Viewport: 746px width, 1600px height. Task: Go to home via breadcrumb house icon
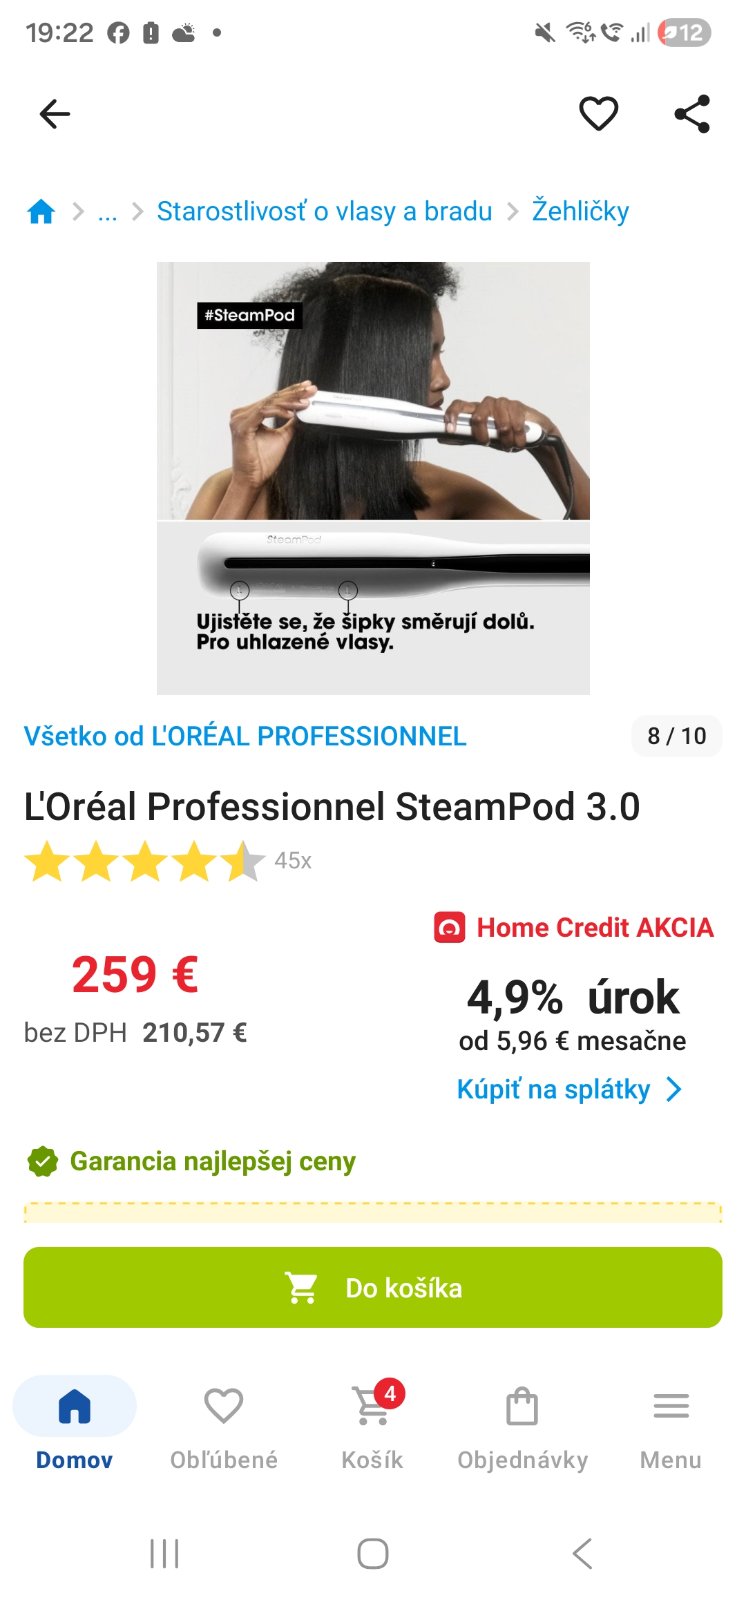point(41,211)
